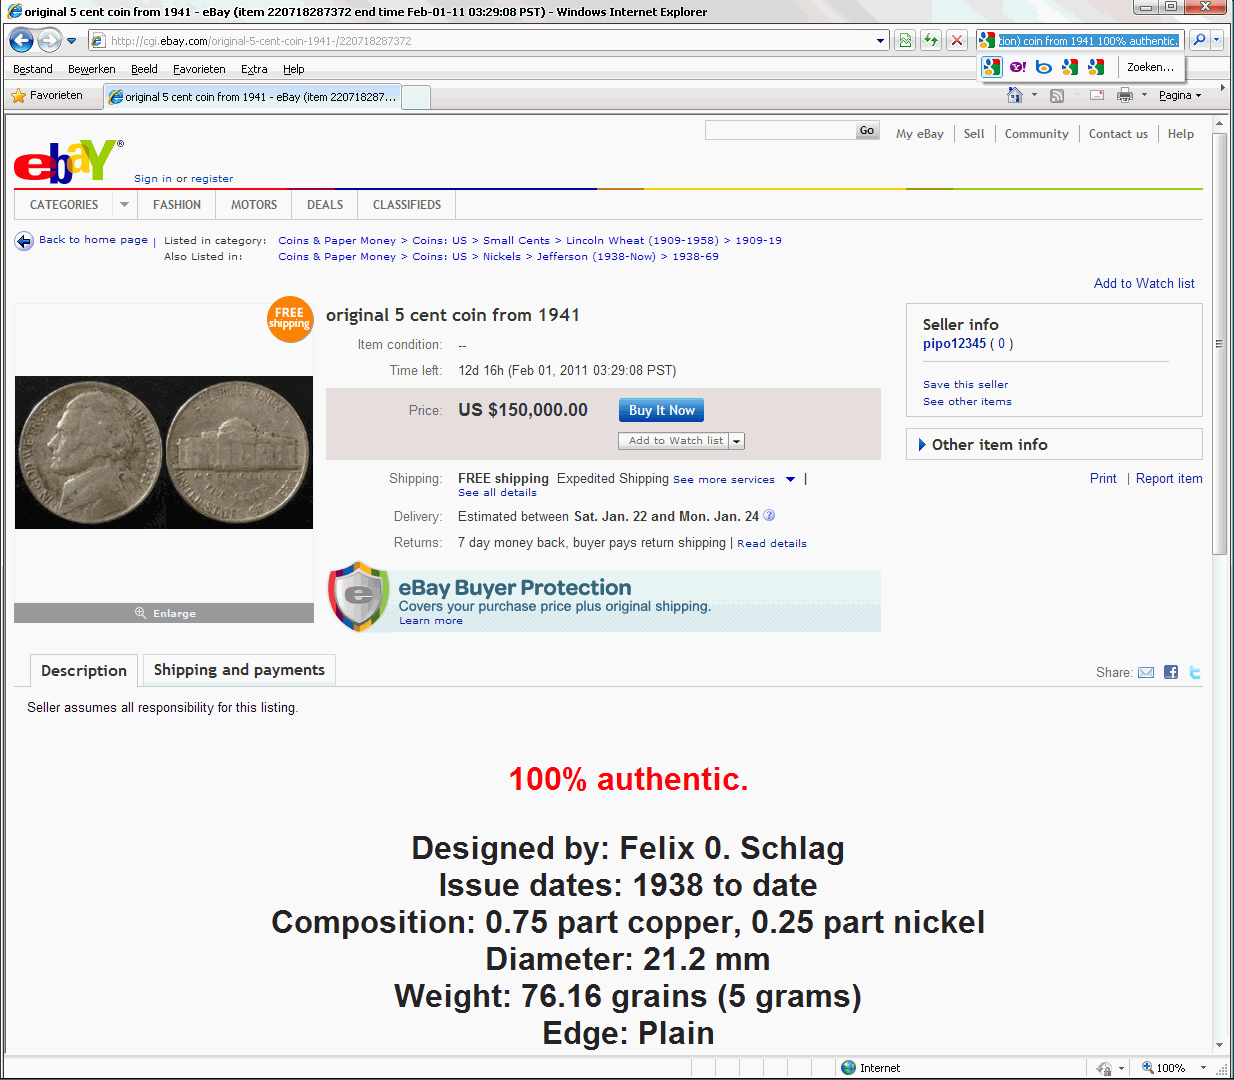Open the Contact us link
1234x1080 pixels.
[x=1118, y=134]
